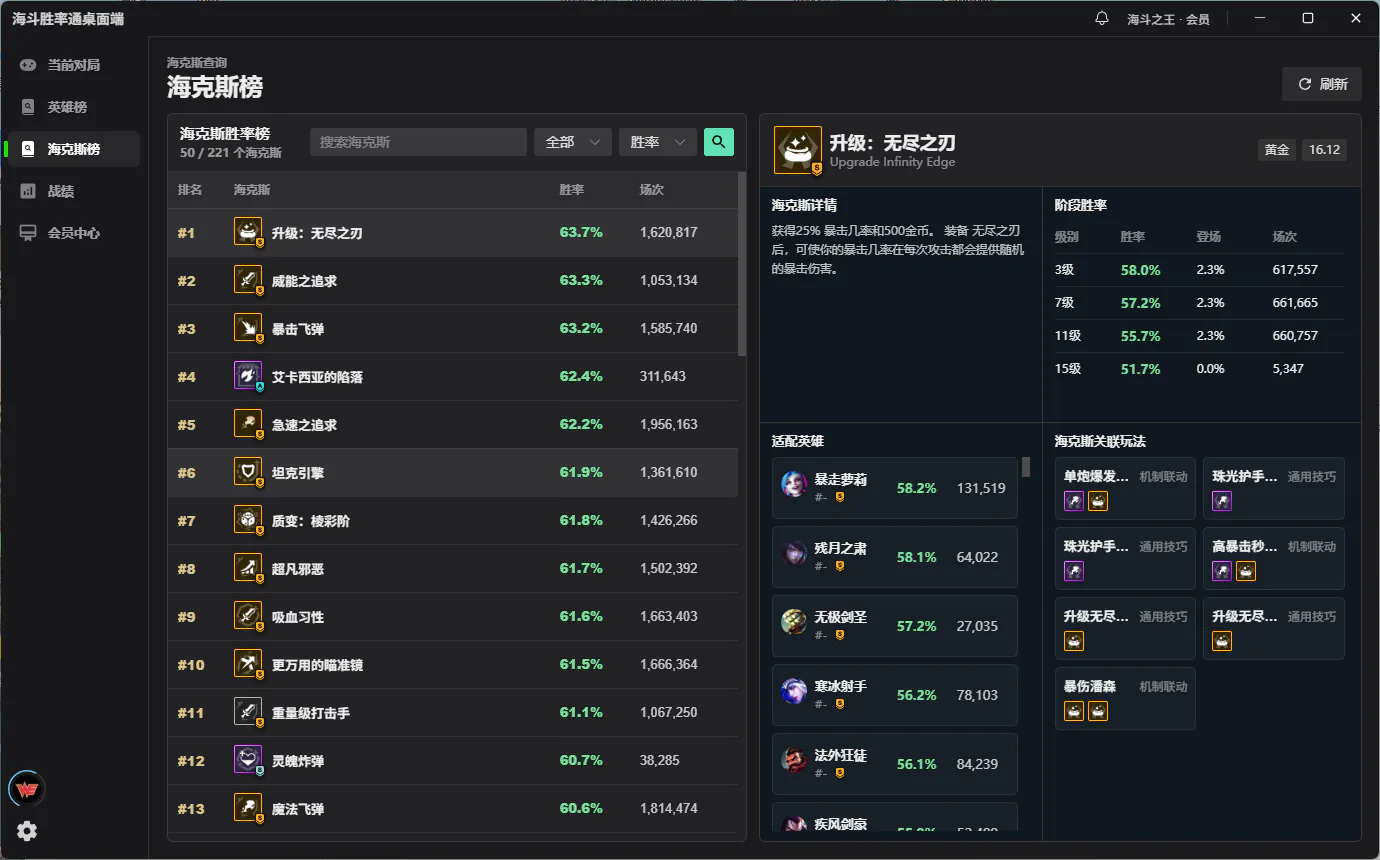Click the 61.9% win rate of 坦克引擎
Image resolution: width=1380 pixels, height=860 pixels.
click(581, 473)
